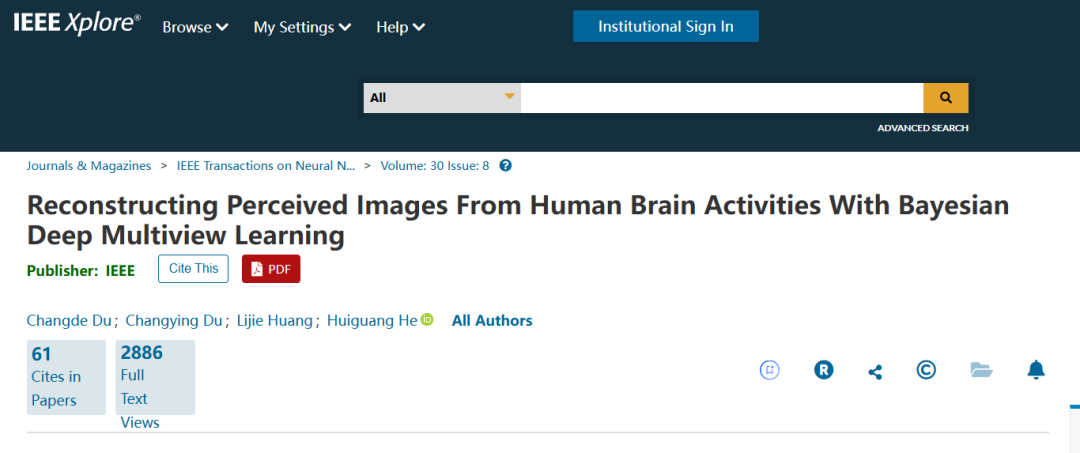Click the circled R rights icon

click(x=823, y=370)
